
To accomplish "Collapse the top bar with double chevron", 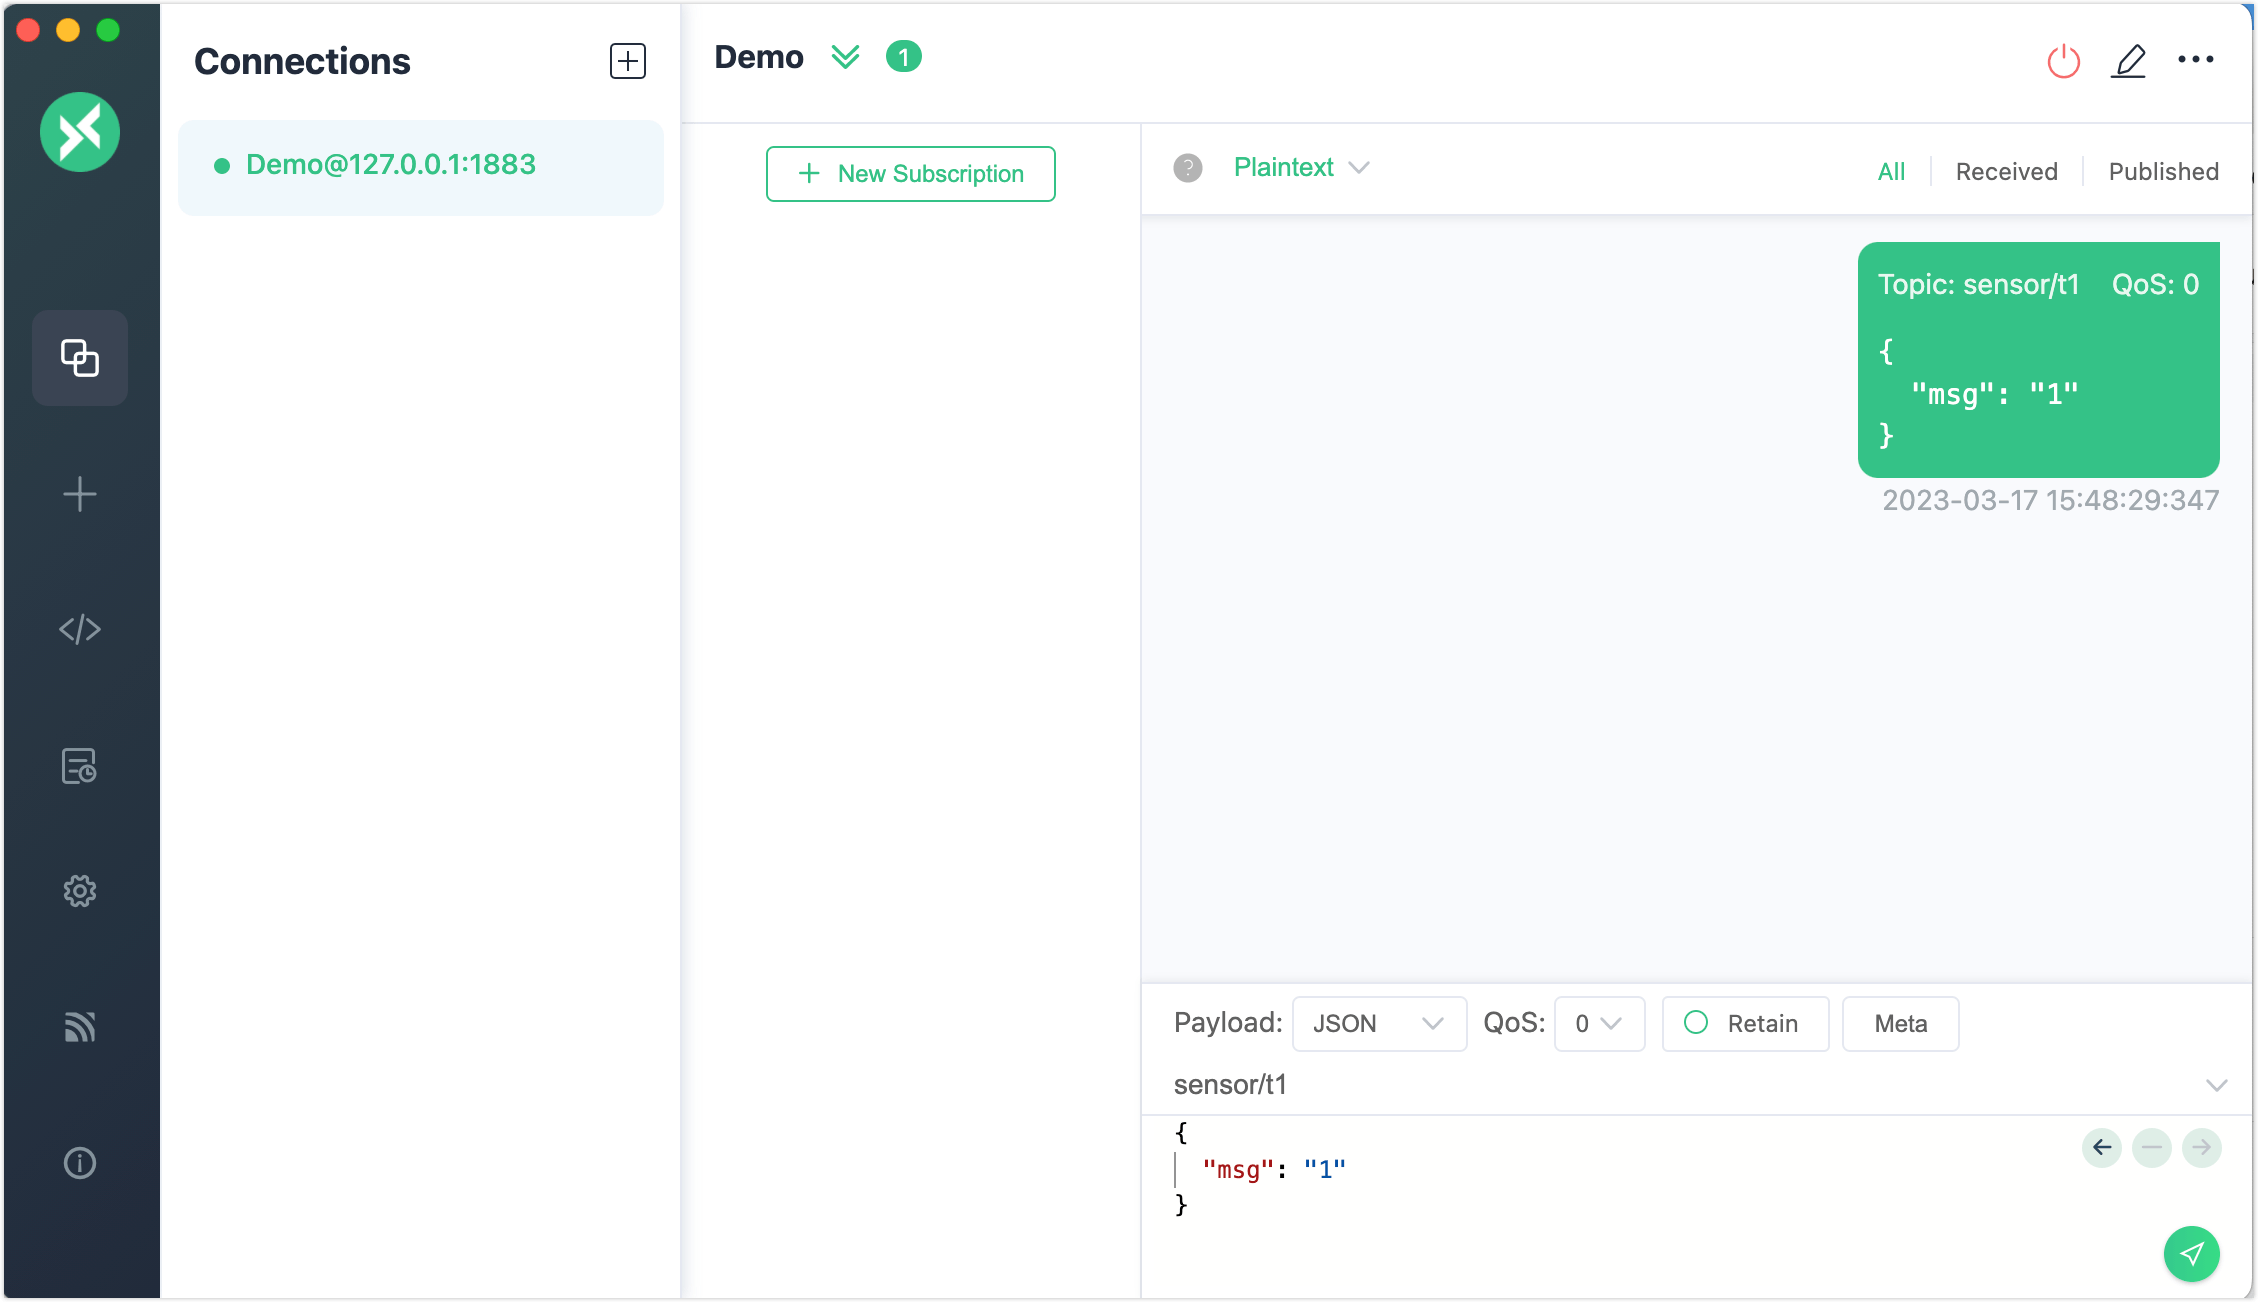I will [x=845, y=57].
